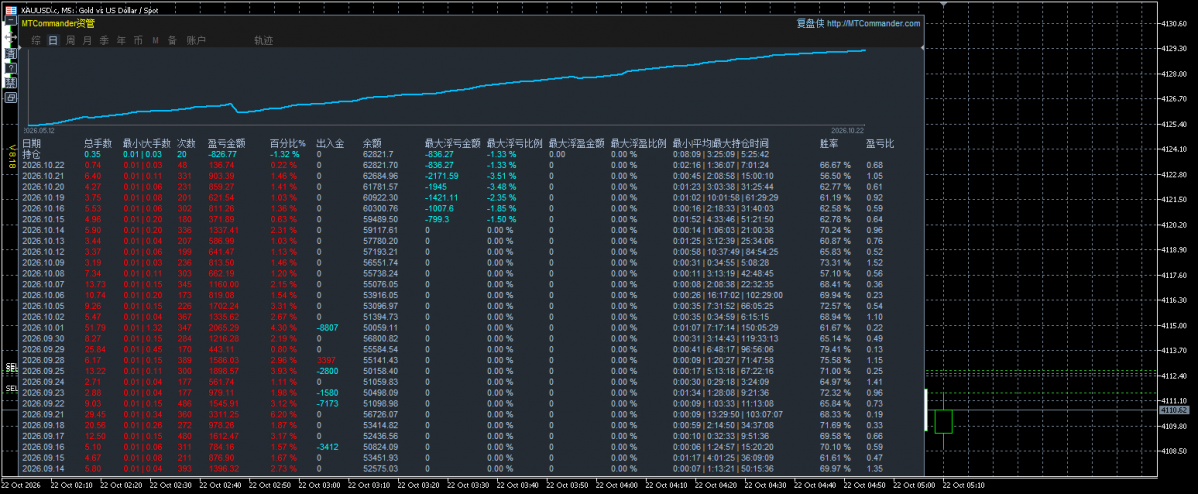Click the 4.30 % percentage value
The height and width of the screenshot is (494, 1198).
[x=285, y=327]
